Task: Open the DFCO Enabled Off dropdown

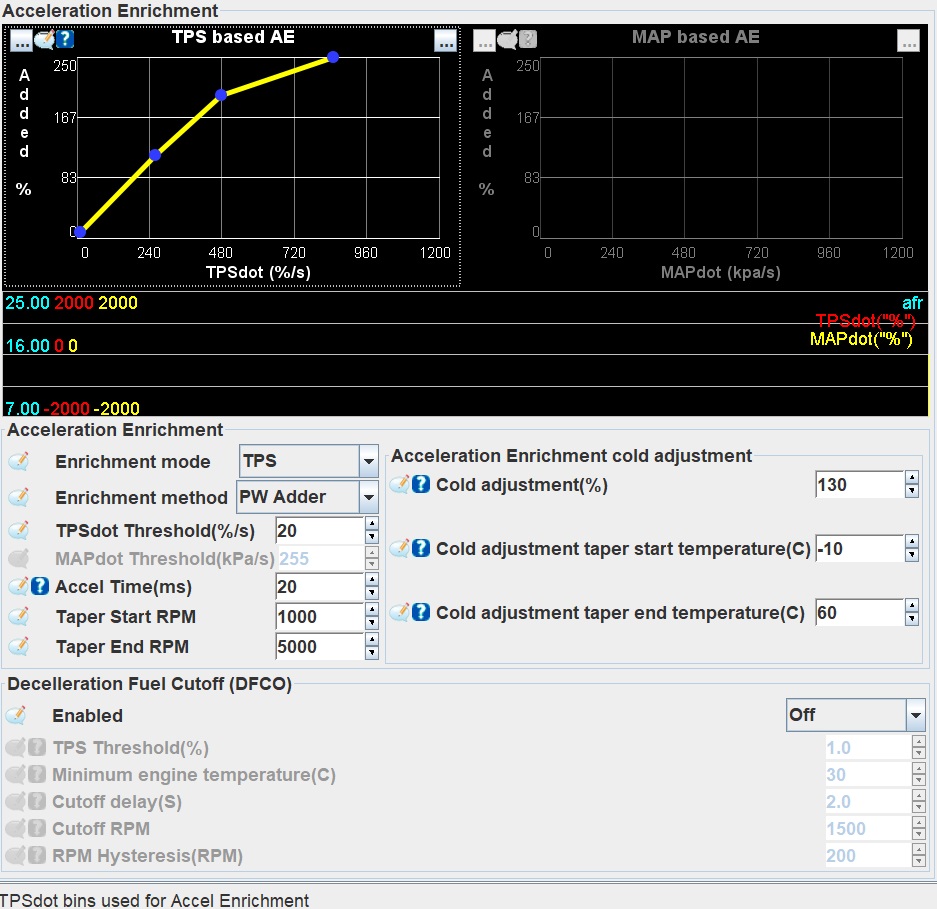Action: [856, 715]
